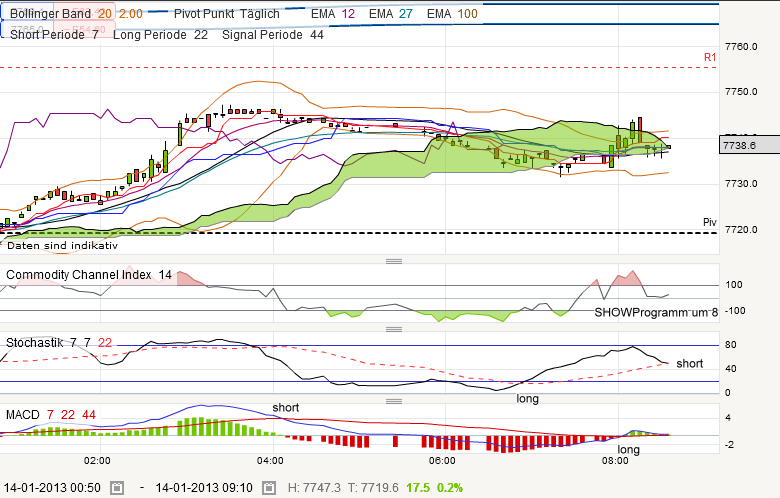The image size is (780, 498).
Task: Click the Piv pivot line label
Action: click(710, 222)
